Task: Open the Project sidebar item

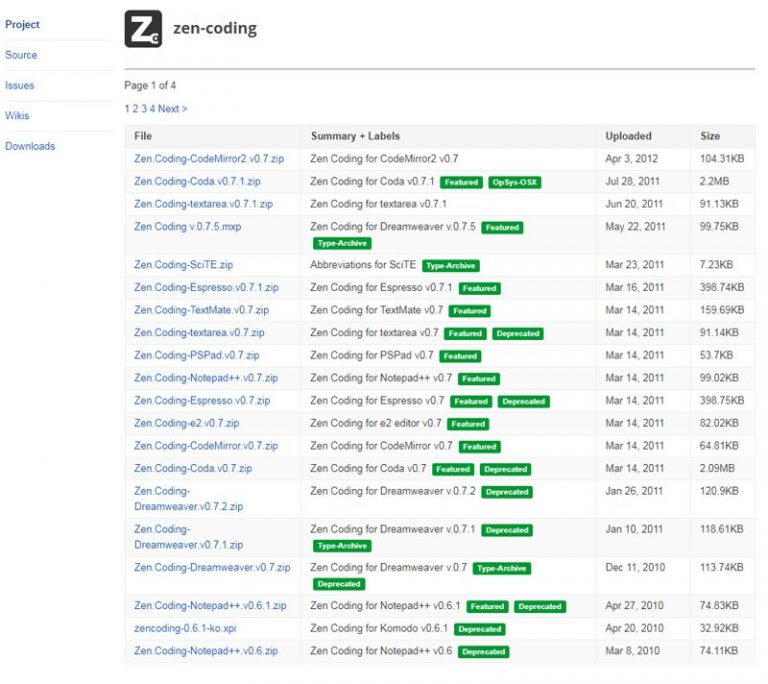Action: (x=22, y=24)
